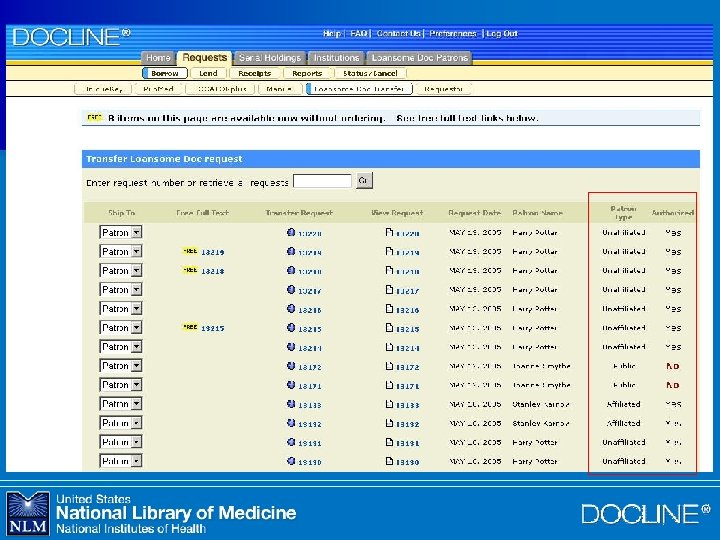Click the request number input field

tap(322, 181)
